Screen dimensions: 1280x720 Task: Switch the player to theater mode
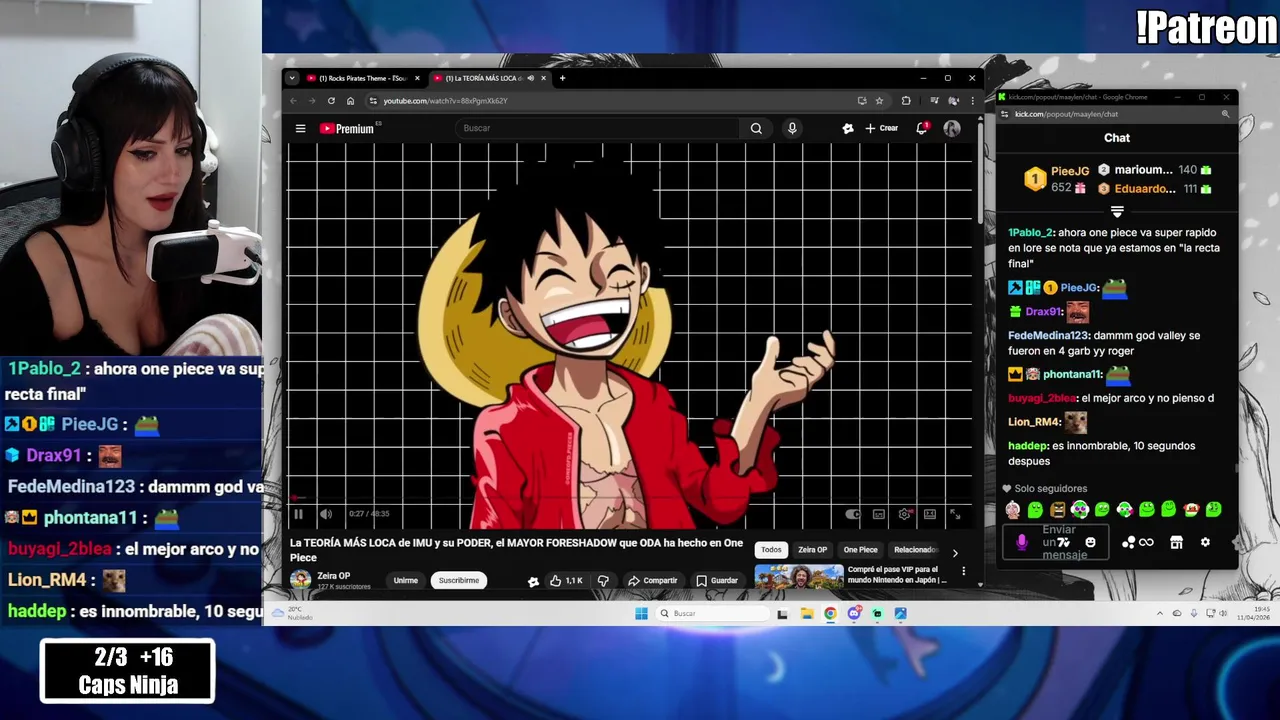(x=930, y=514)
